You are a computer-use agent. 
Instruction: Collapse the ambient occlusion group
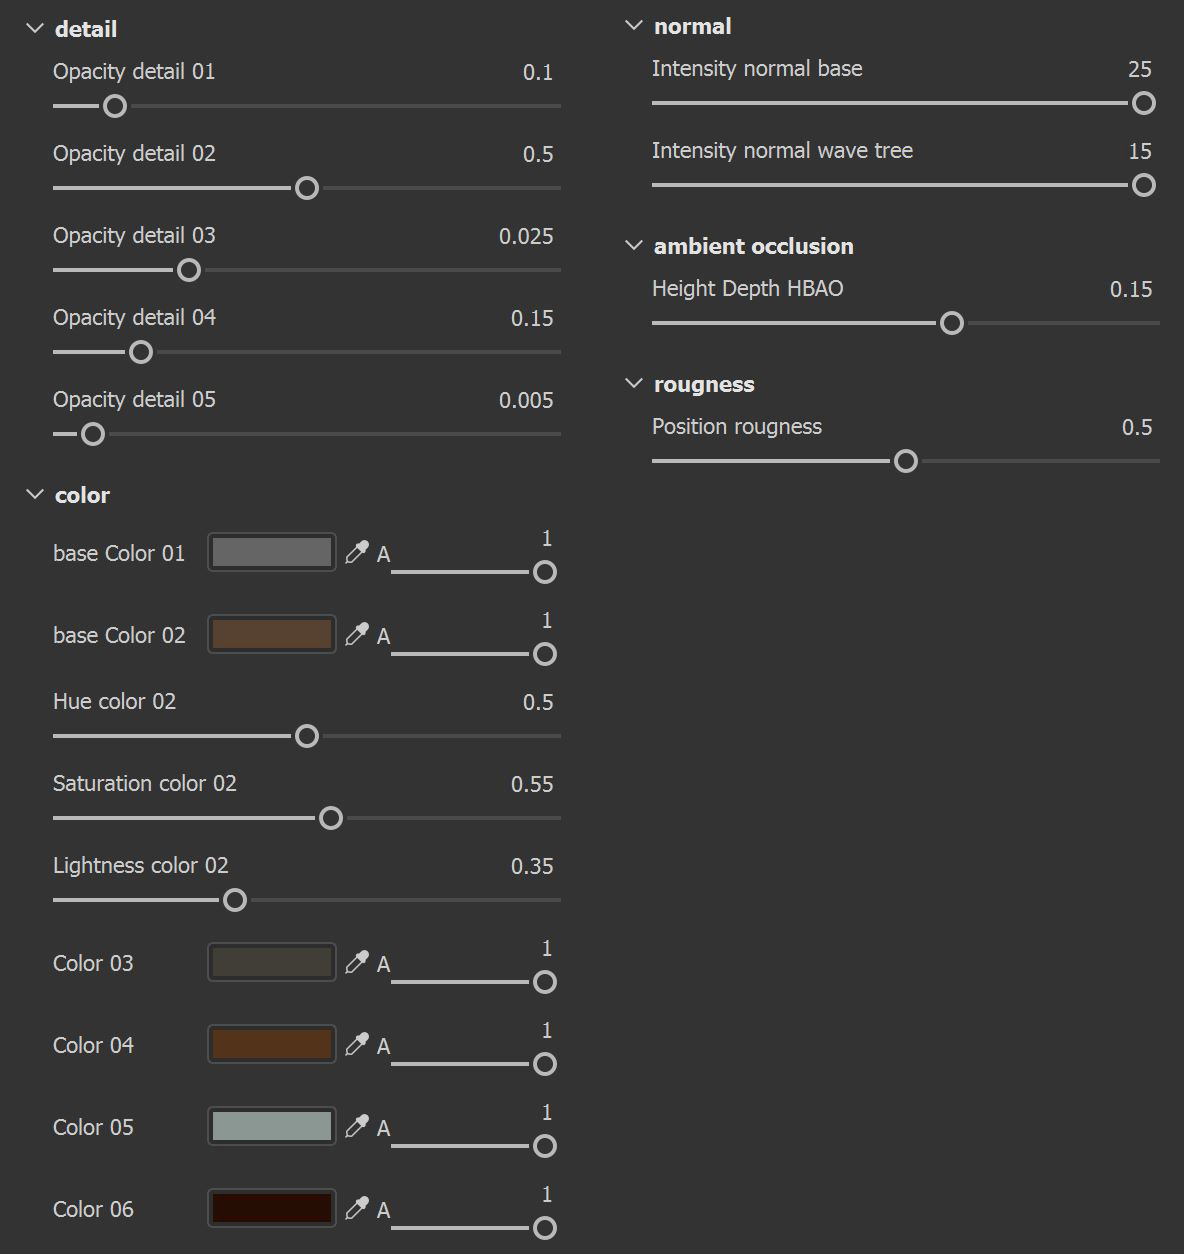click(x=633, y=246)
